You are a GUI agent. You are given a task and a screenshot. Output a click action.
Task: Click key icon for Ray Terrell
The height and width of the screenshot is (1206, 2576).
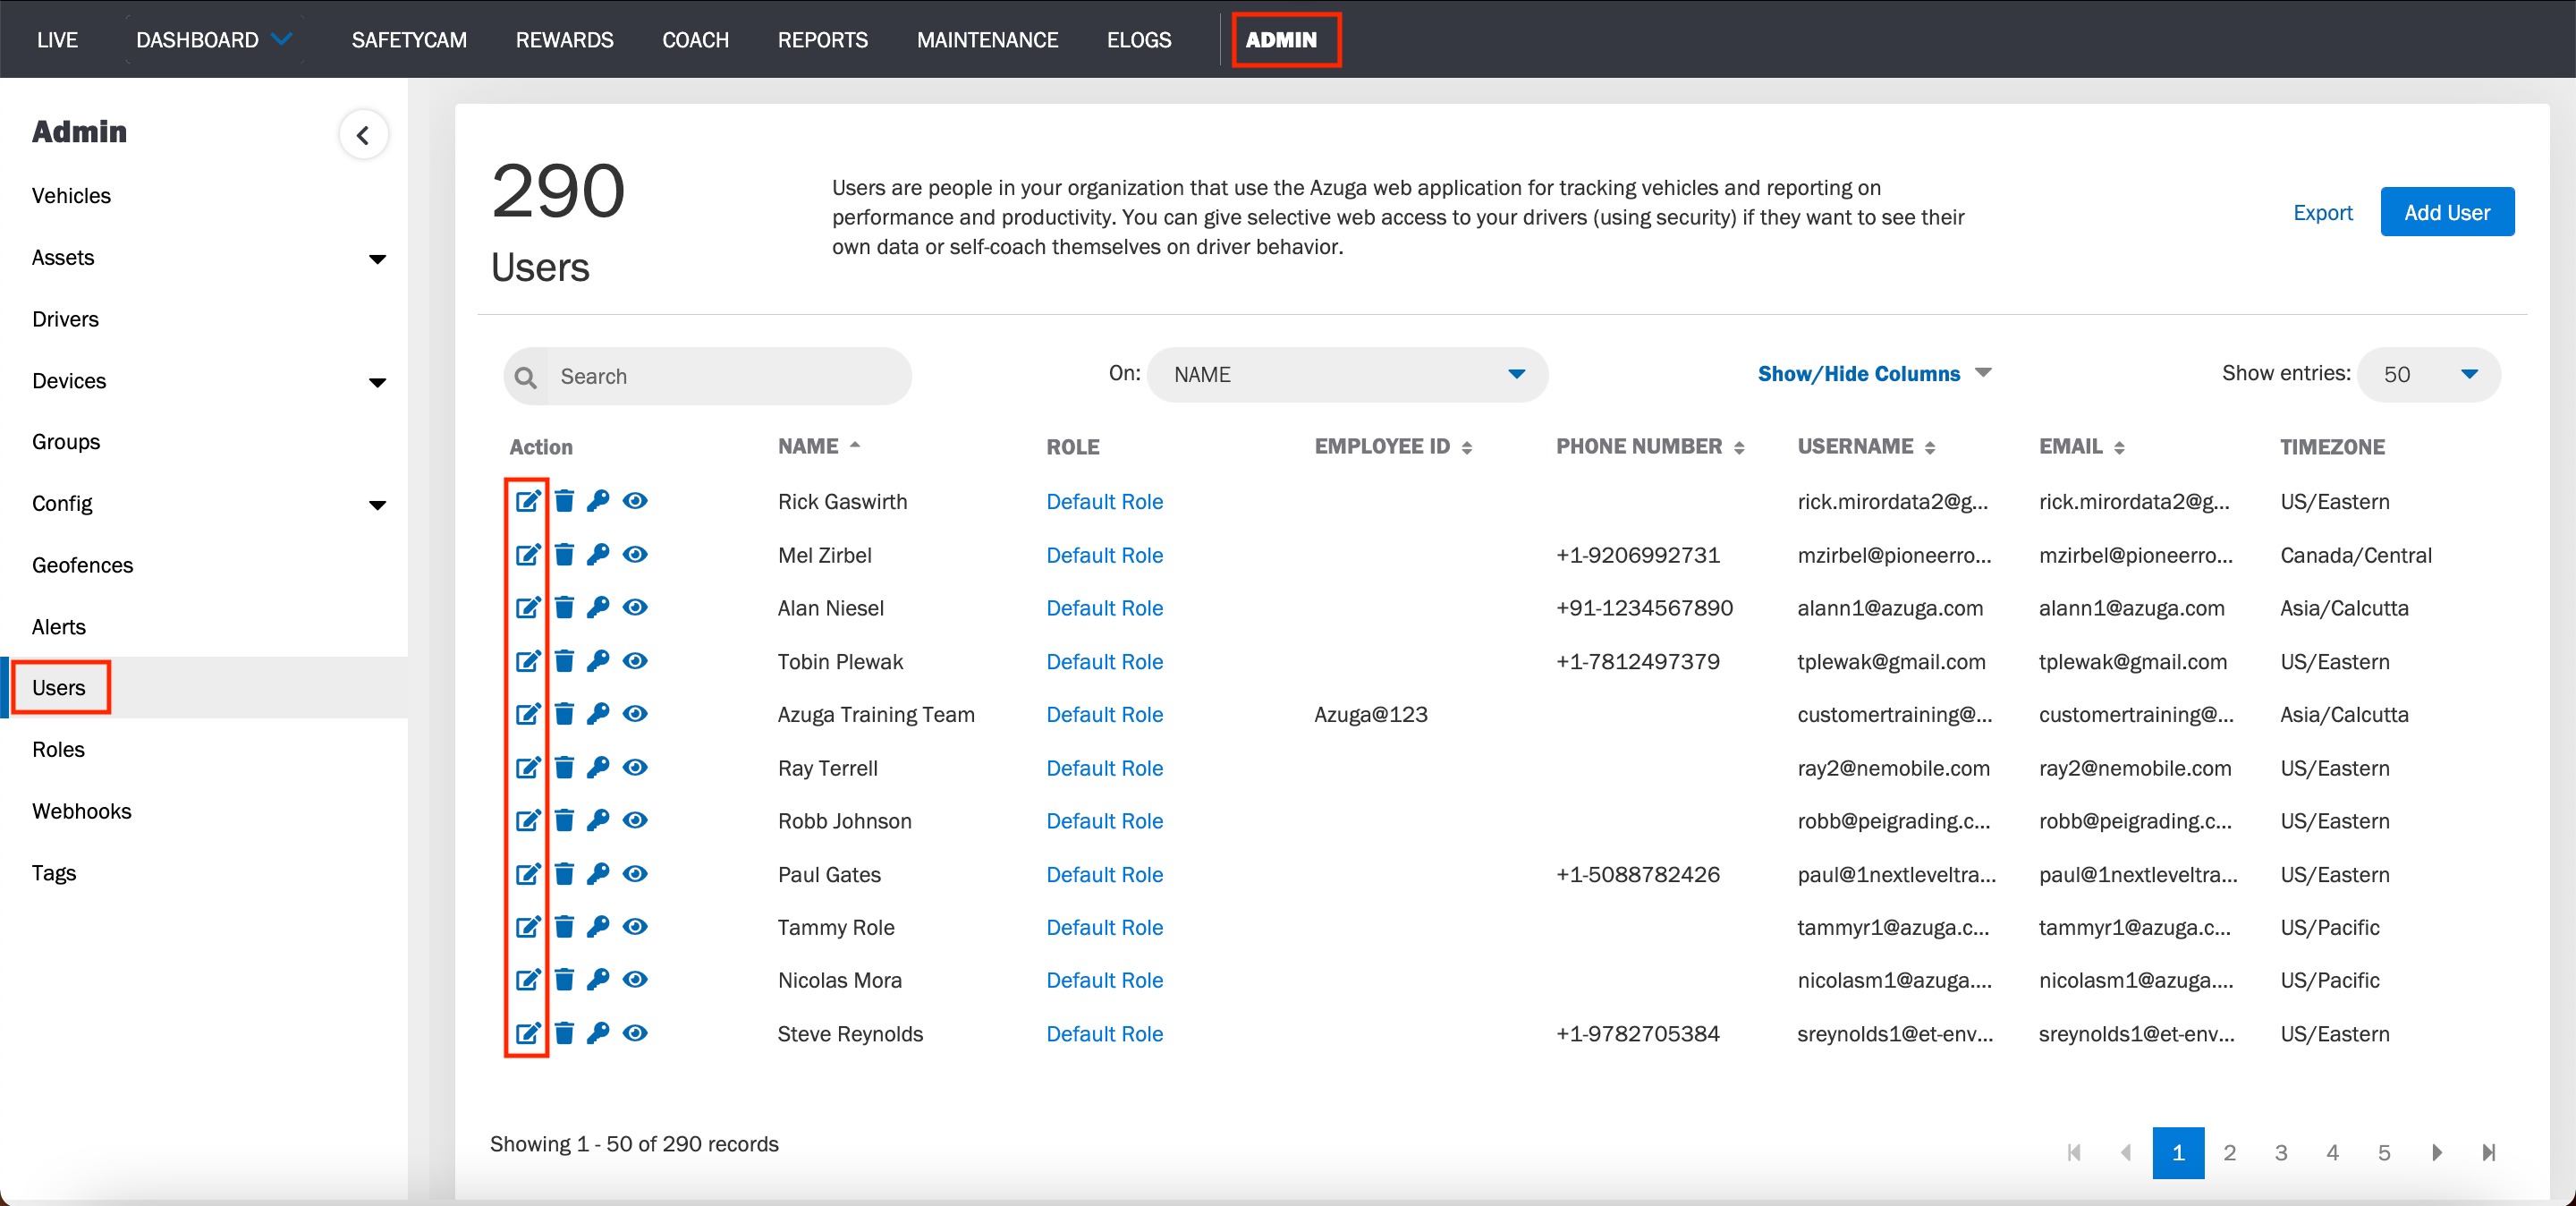[598, 767]
